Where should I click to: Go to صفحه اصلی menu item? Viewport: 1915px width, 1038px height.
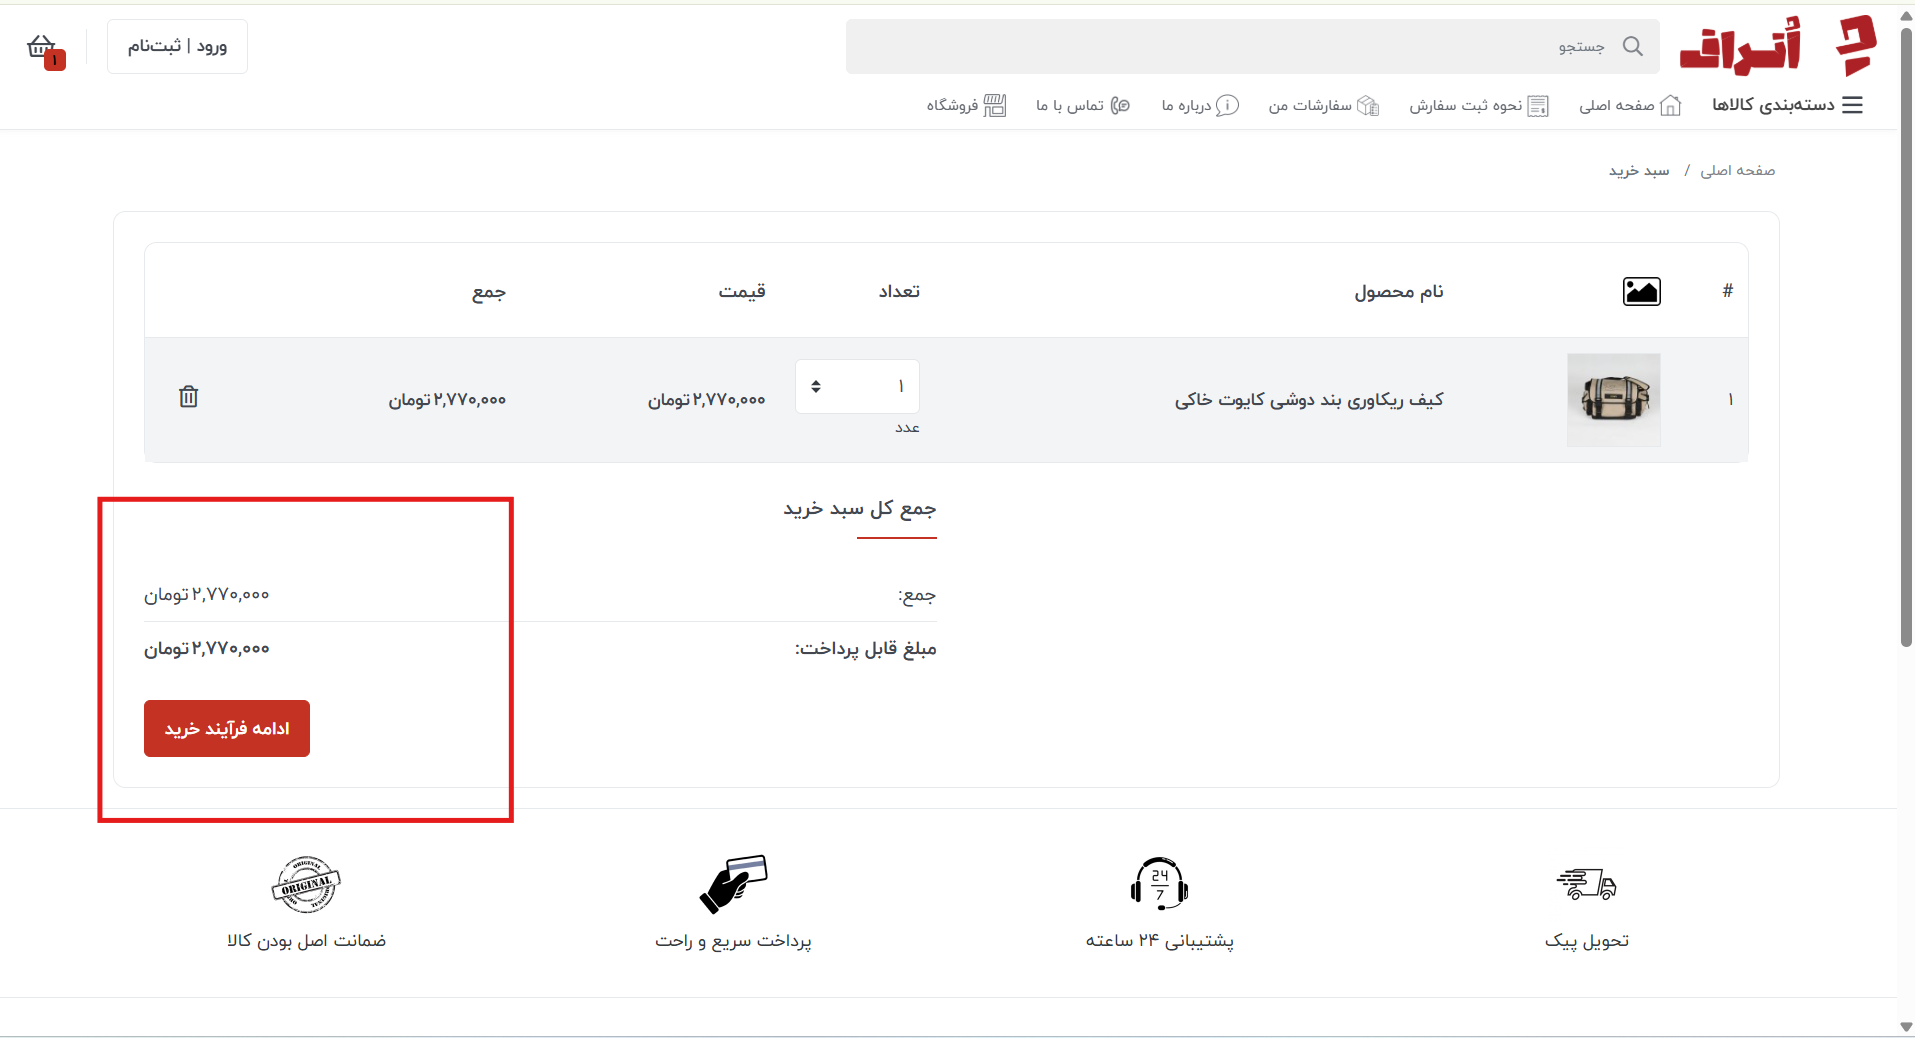click(x=1617, y=105)
